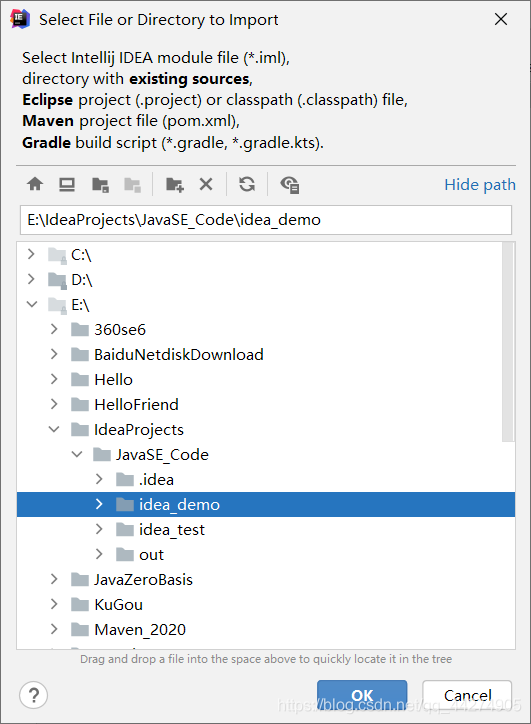Image resolution: width=531 pixels, height=724 pixels.
Task: Jump to Project directory icon
Action: point(100,185)
